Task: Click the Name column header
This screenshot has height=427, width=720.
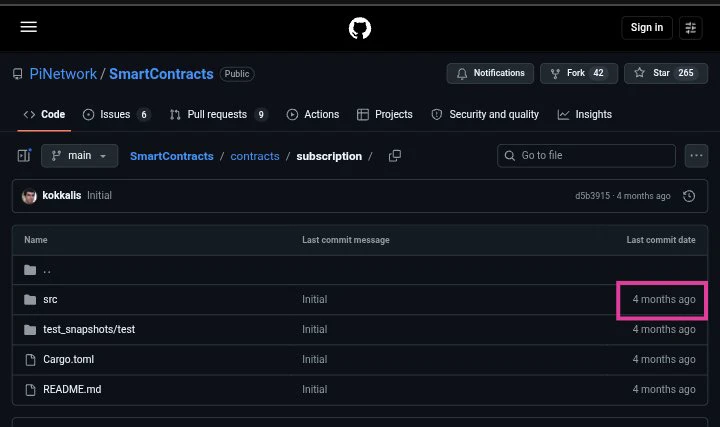Action: (36, 240)
